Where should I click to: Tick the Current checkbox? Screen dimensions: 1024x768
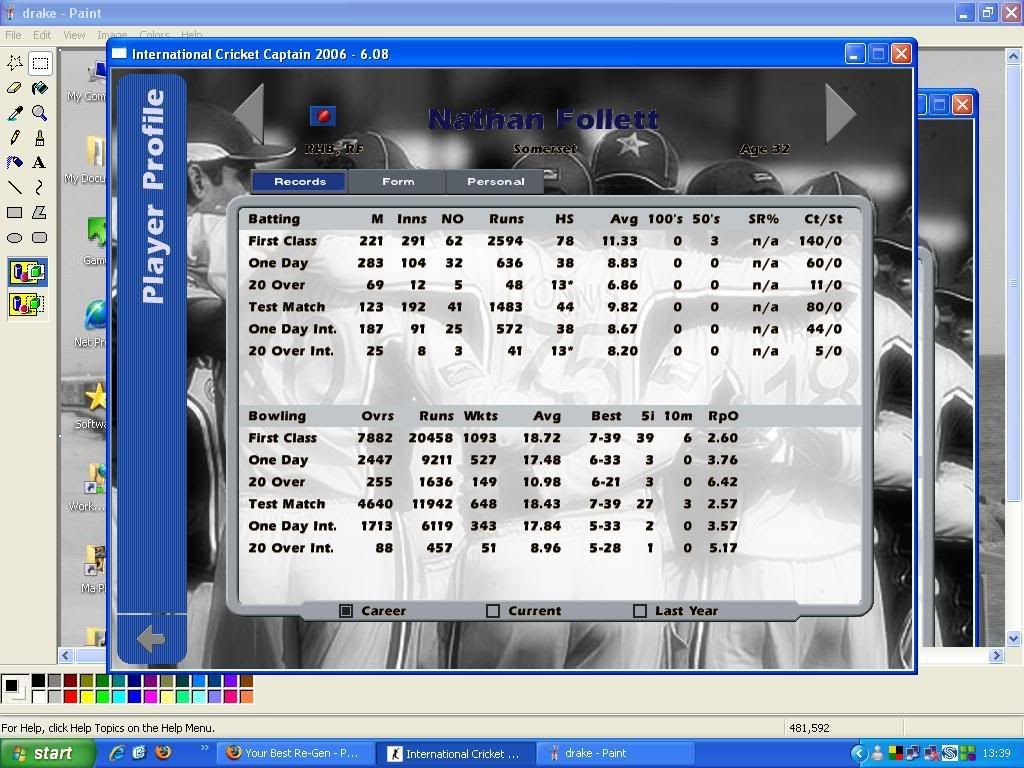(x=493, y=611)
